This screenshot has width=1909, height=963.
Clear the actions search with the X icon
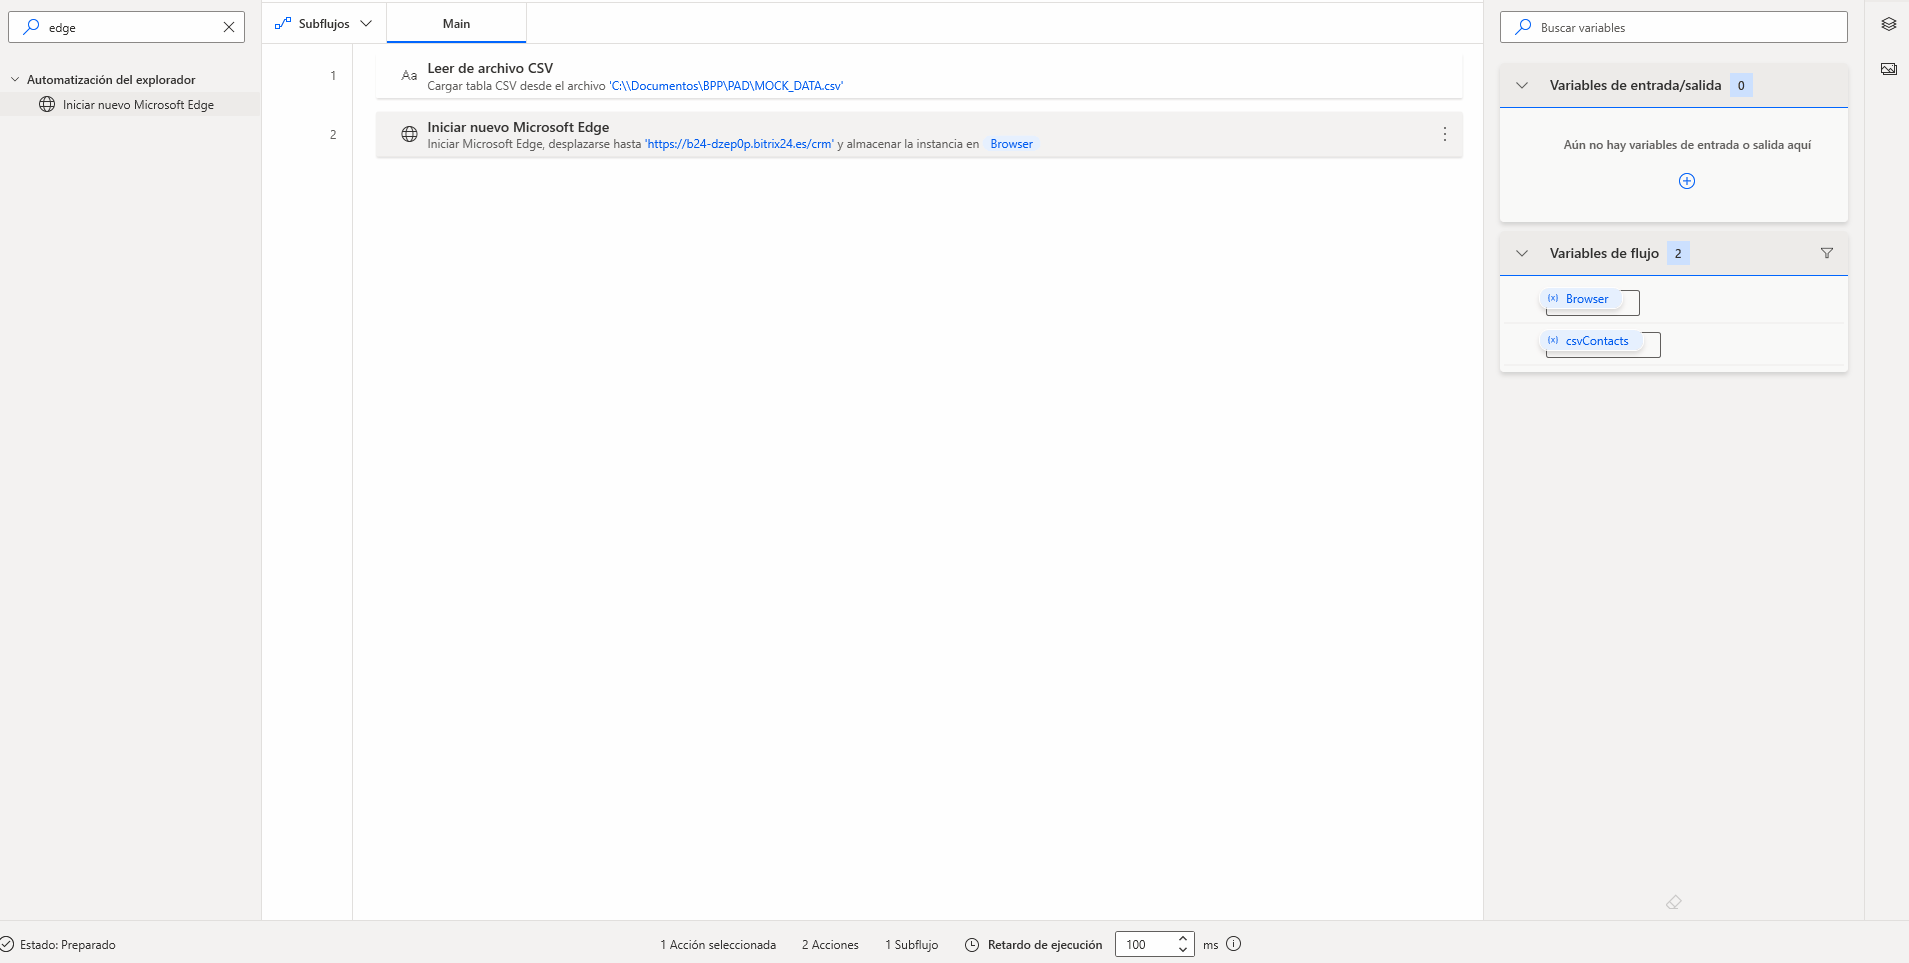(x=229, y=27)
